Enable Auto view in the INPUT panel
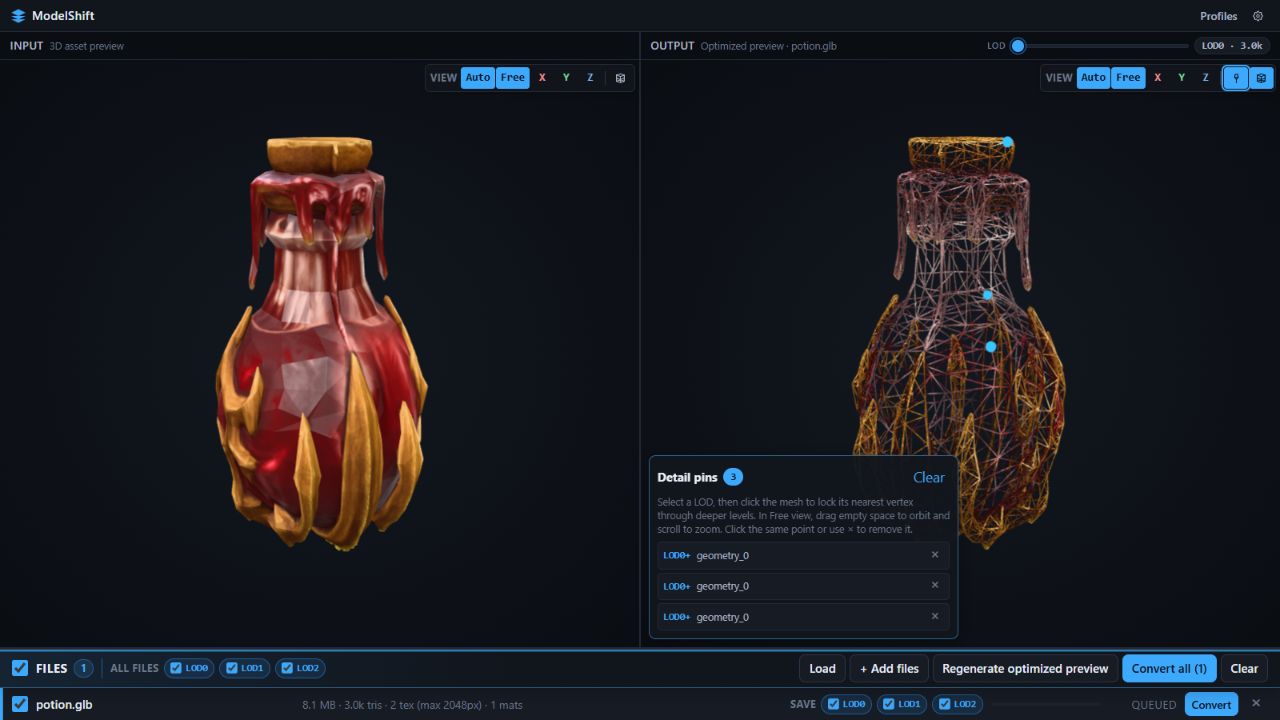The image size is (1280, 720). point(478,78)
